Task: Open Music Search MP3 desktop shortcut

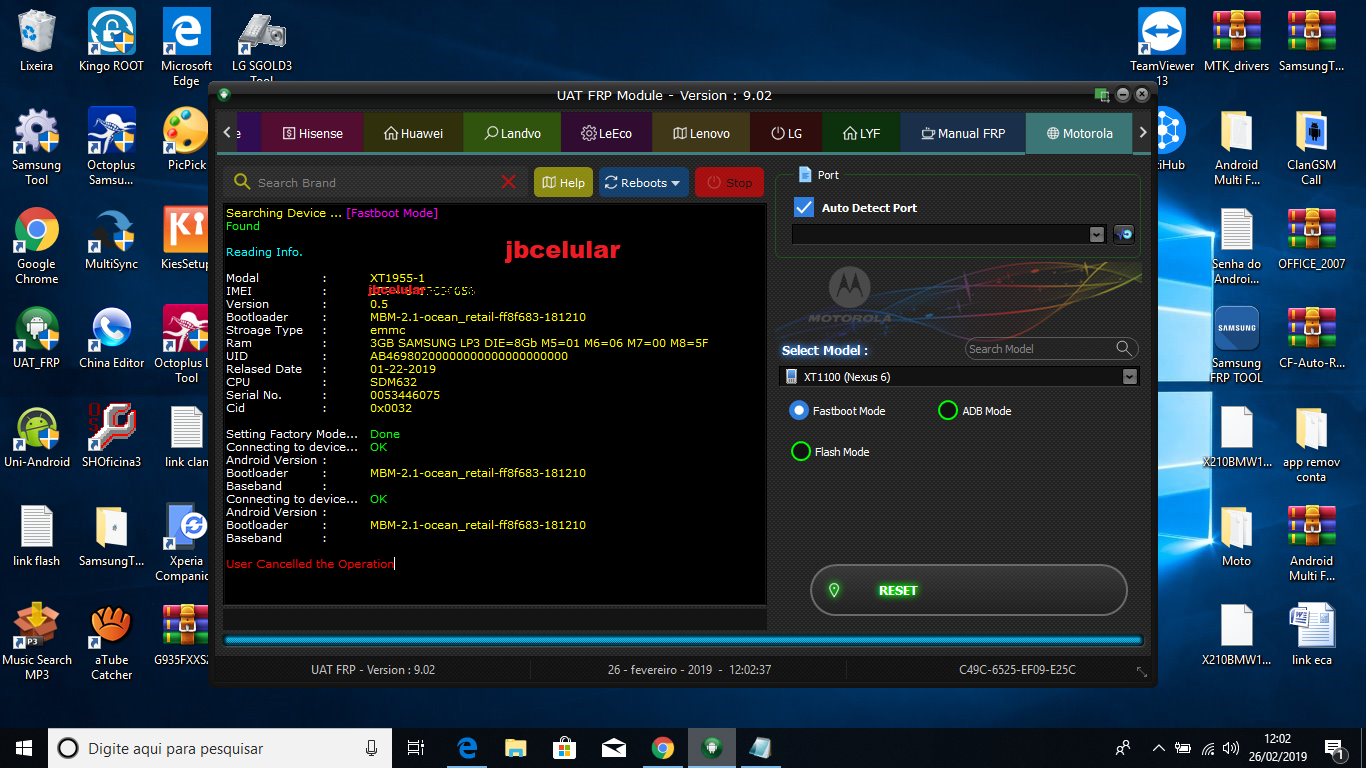Action: pyautogui.click(x=37, y=641)
